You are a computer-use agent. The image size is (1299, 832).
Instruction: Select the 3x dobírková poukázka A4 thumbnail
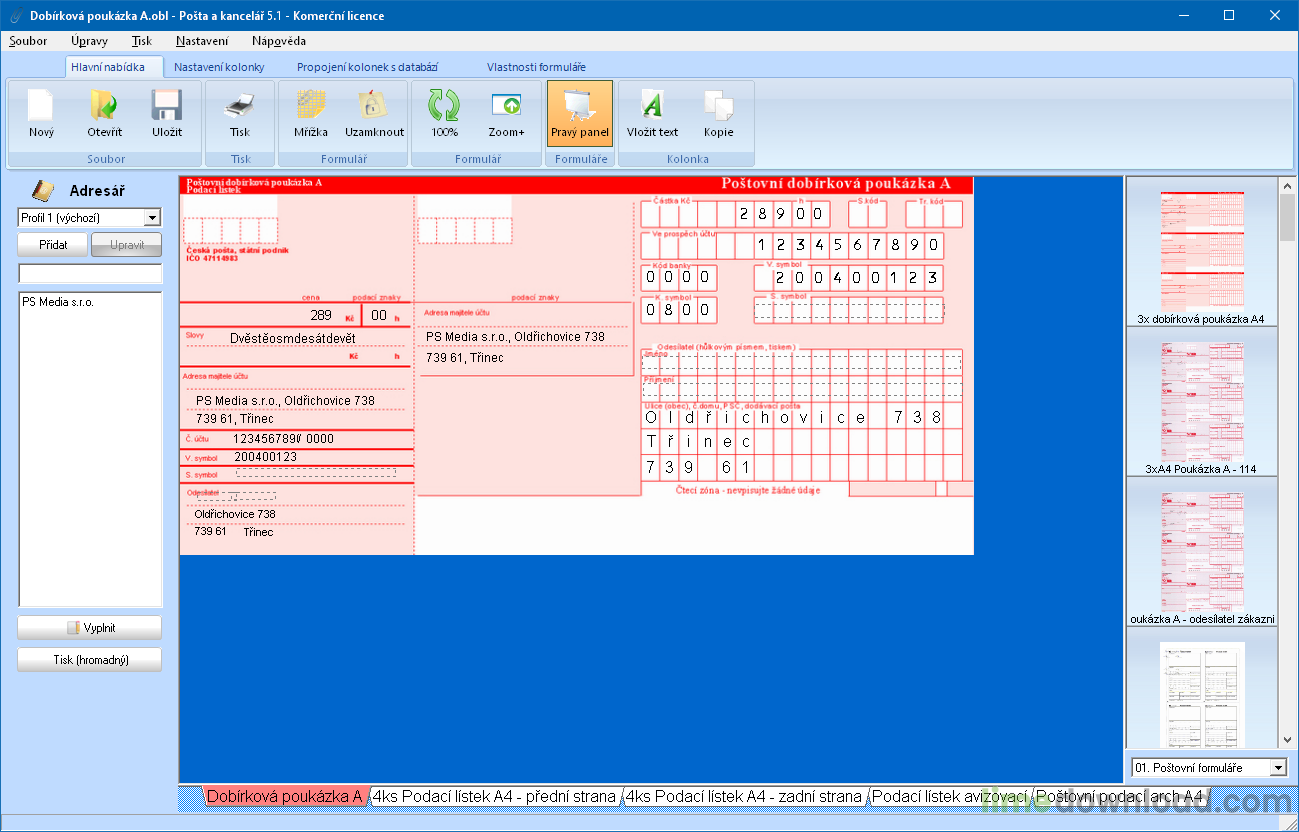coord(1201,250)
